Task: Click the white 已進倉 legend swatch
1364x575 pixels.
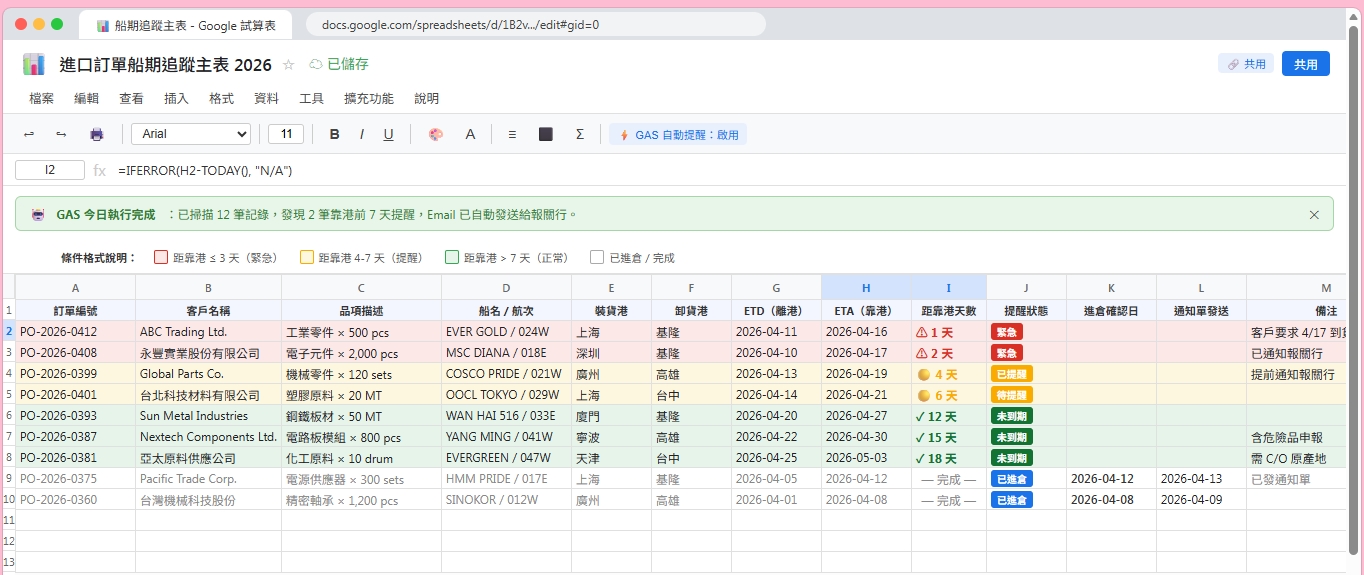Action: point(597,257)
